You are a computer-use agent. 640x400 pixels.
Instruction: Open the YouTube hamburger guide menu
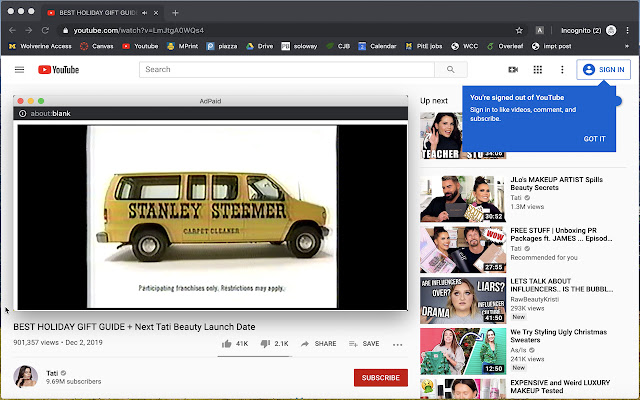(19, 69)
